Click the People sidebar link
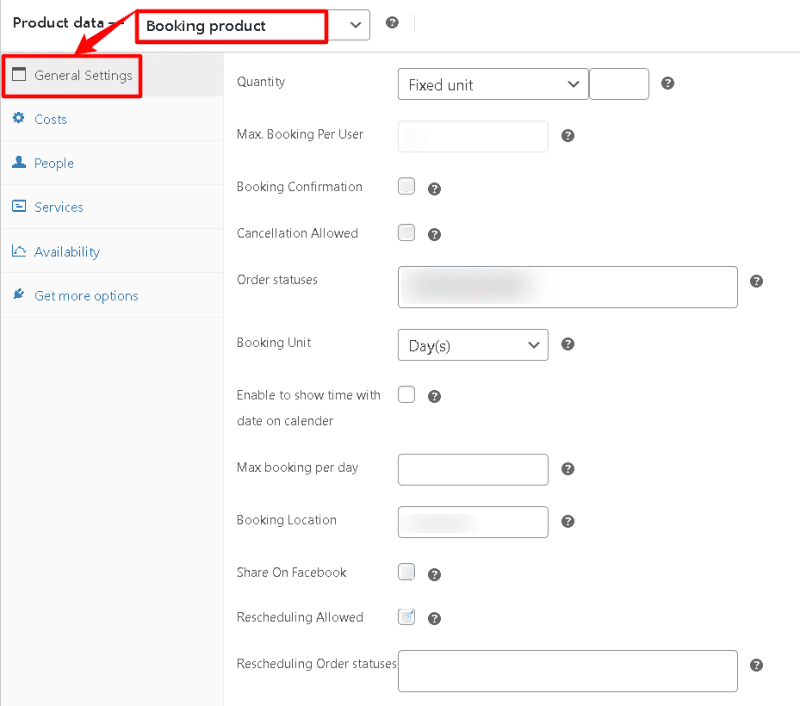Screen dimensions: 800x706 point(54,162)
